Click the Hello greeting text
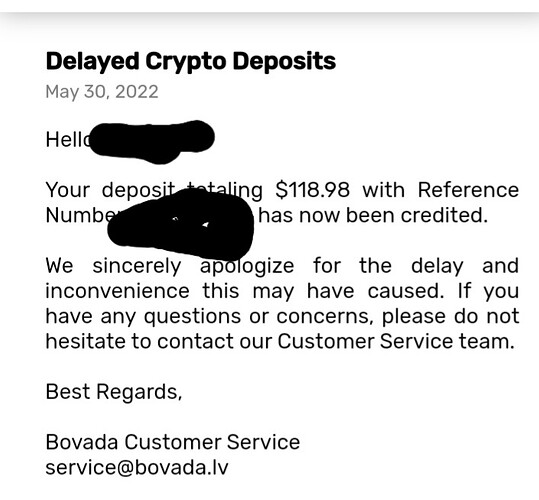 pyautogui.click(x=69, y=140)
